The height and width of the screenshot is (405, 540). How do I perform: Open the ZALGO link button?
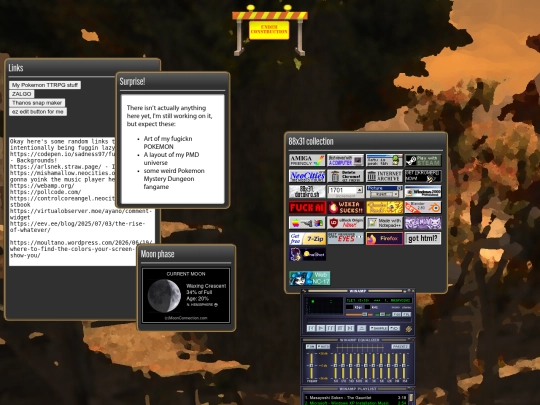[22, 94]
